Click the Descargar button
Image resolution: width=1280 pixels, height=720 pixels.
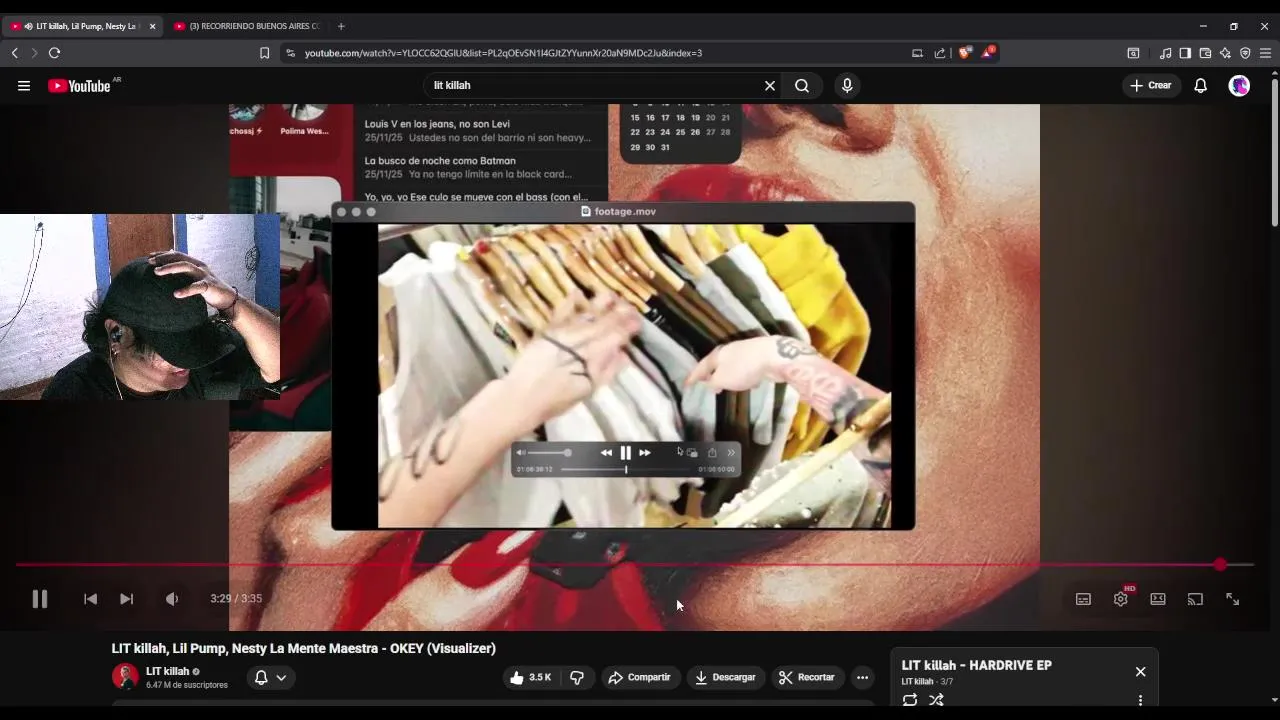pos(725,678)
